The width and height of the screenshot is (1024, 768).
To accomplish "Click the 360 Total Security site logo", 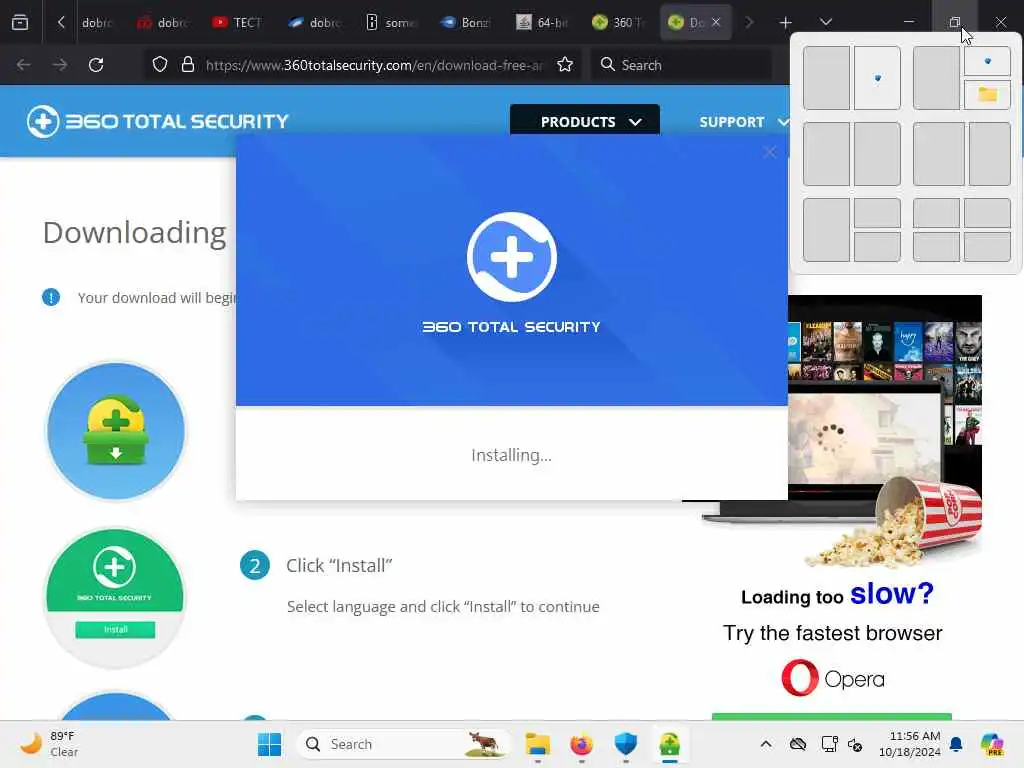I will coord(157,121).
